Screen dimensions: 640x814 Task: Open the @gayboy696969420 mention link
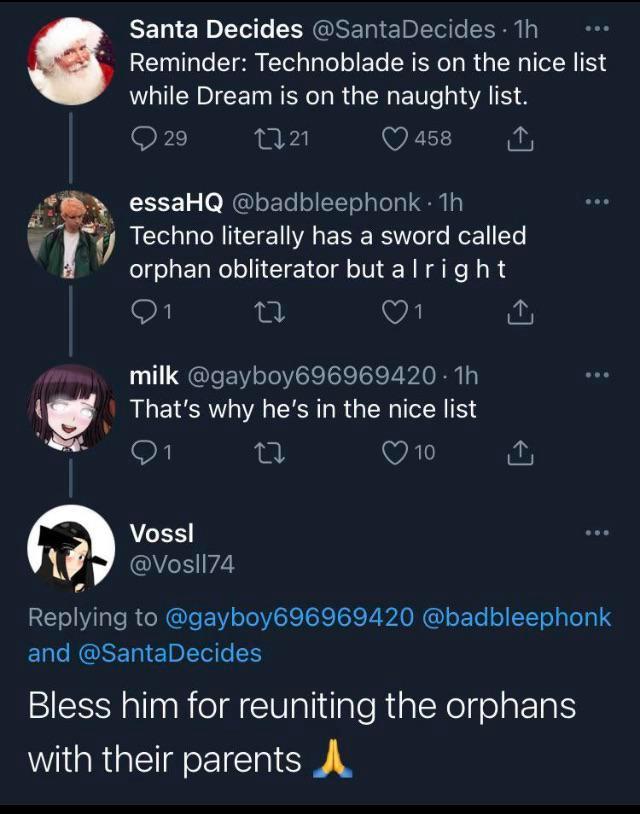[x=290, y=617]
